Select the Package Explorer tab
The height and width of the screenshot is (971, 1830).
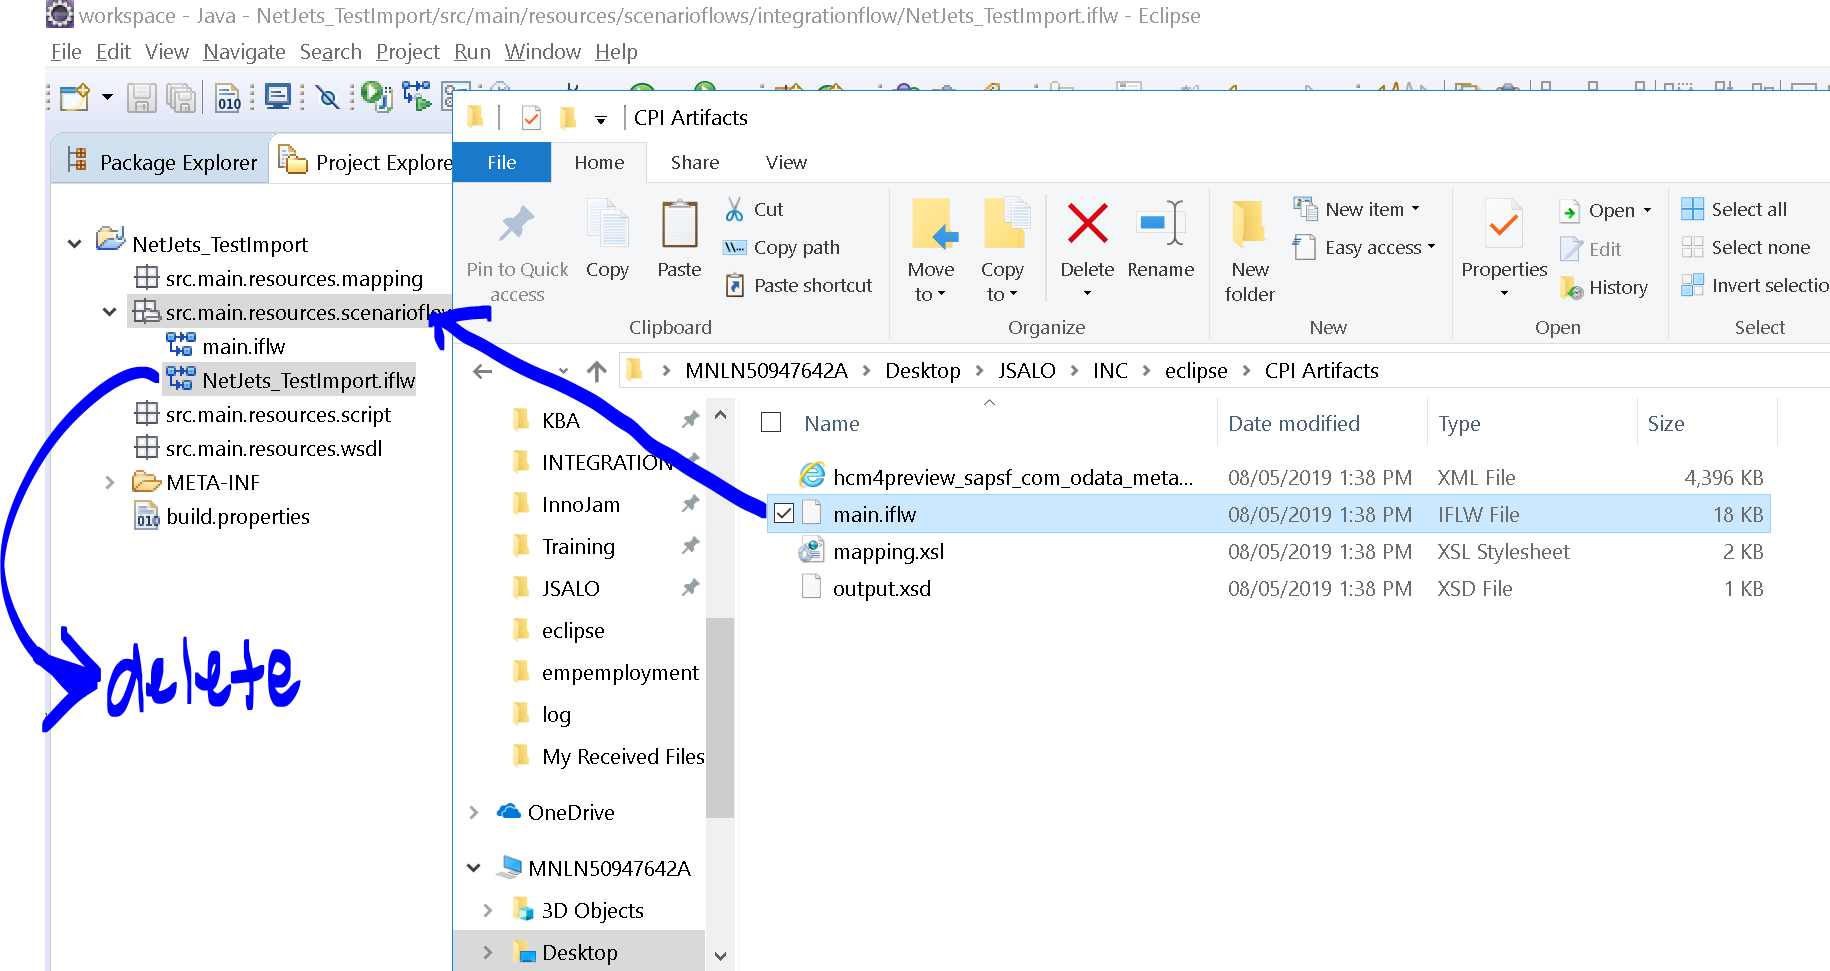tap(160, 162)
